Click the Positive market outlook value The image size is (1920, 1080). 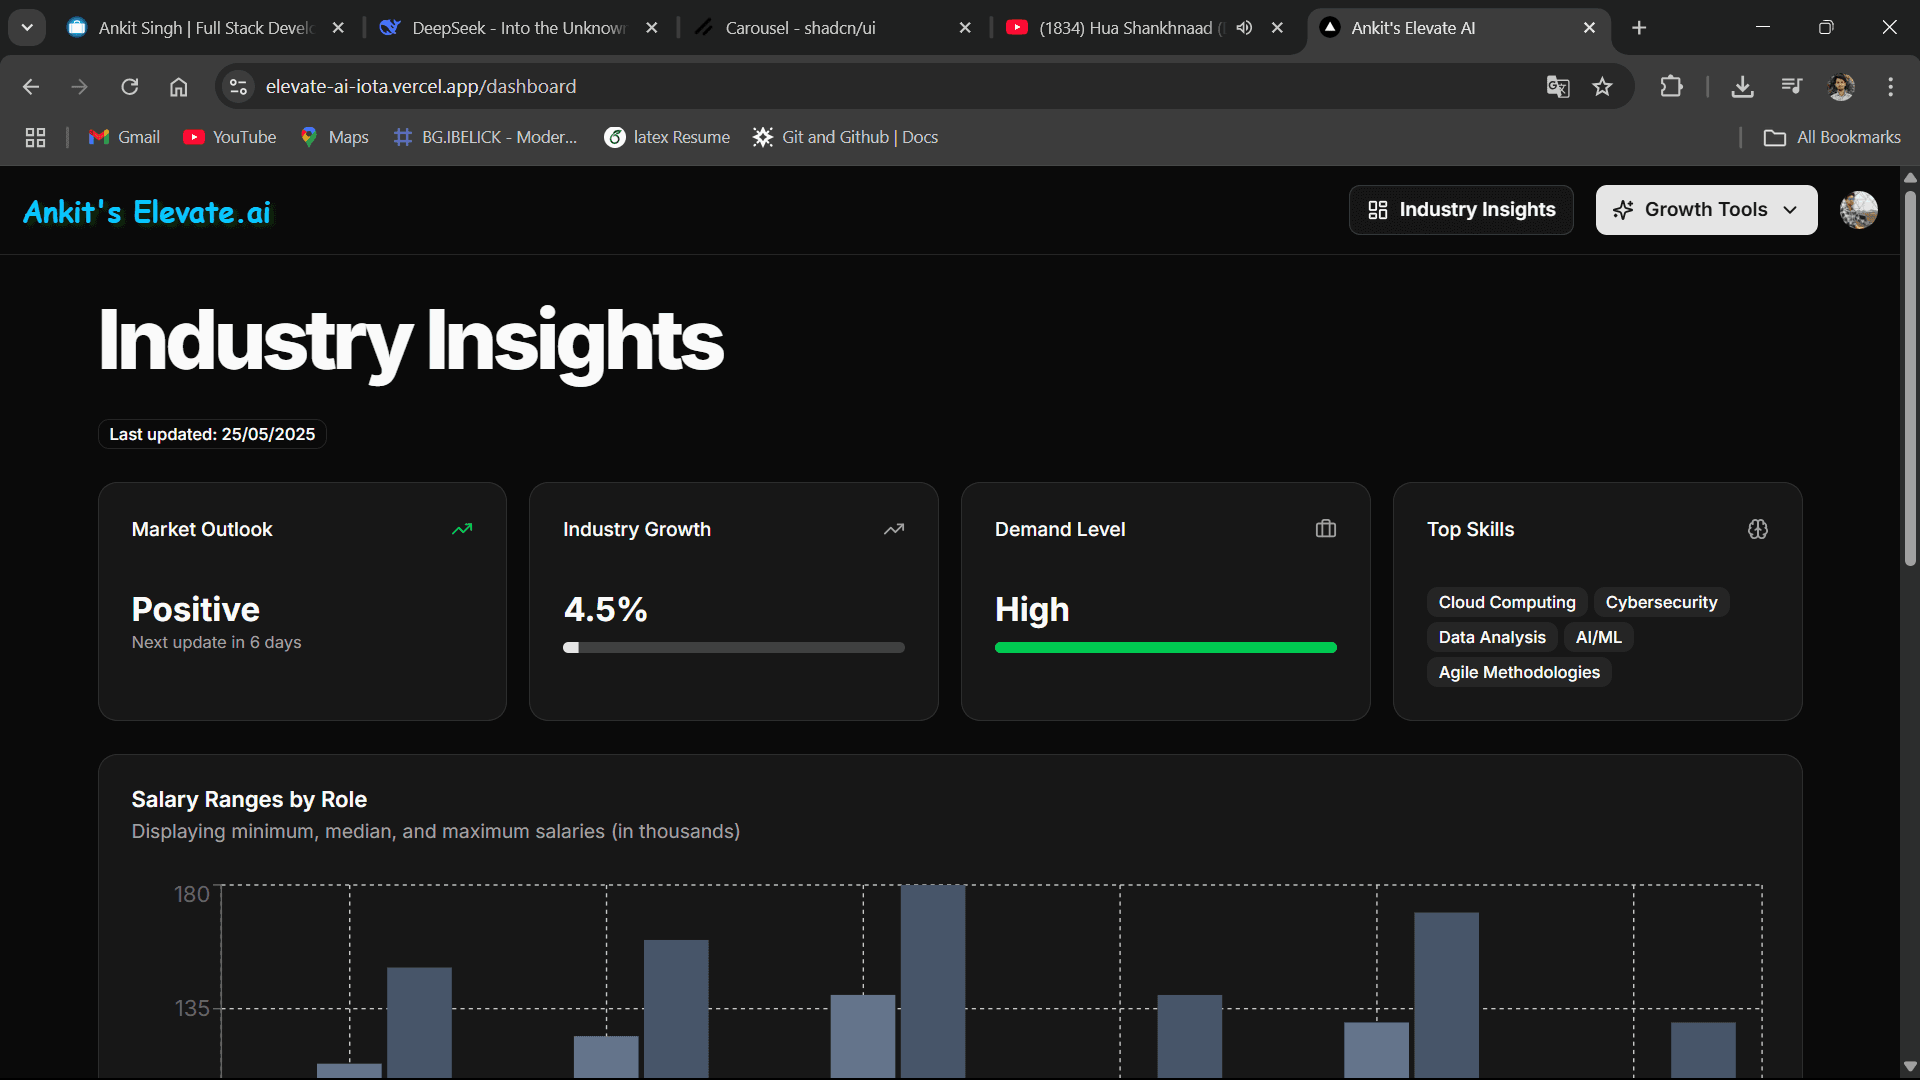tap(196, 609)
